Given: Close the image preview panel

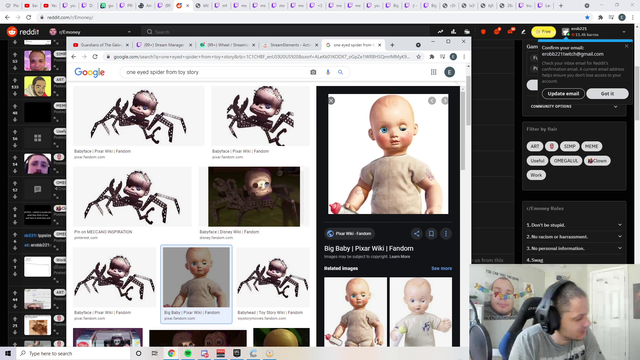Looking at the screenshot, I should 331,100.
